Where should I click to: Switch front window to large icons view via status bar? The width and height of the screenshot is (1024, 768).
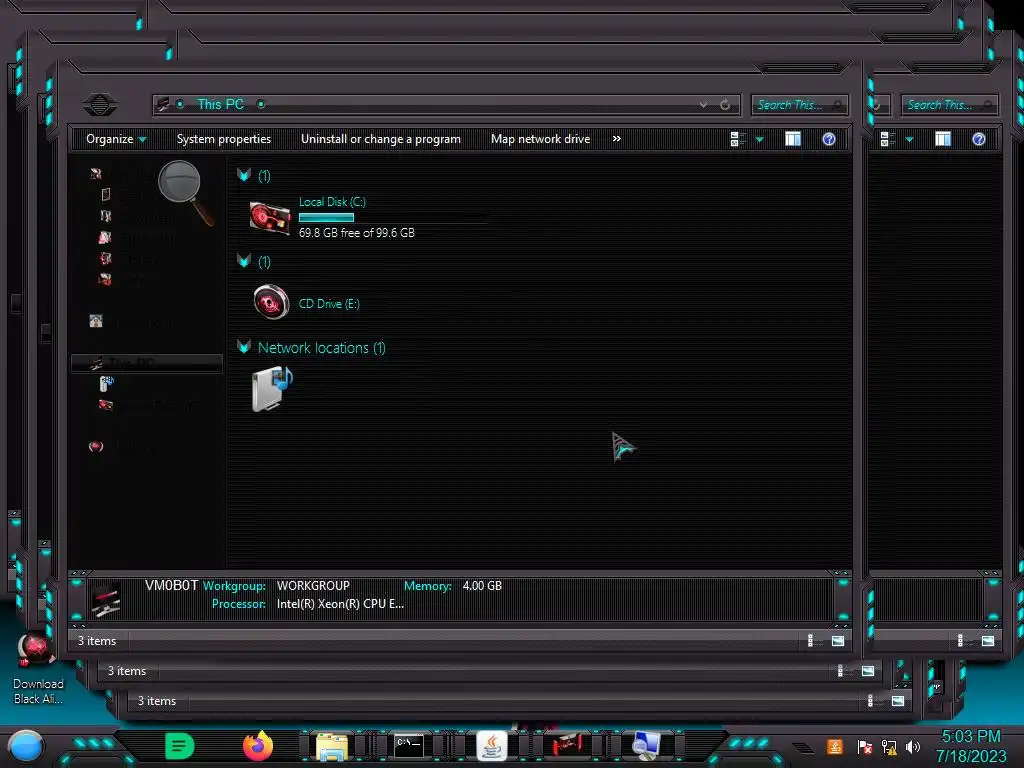(x=838, y=641)
